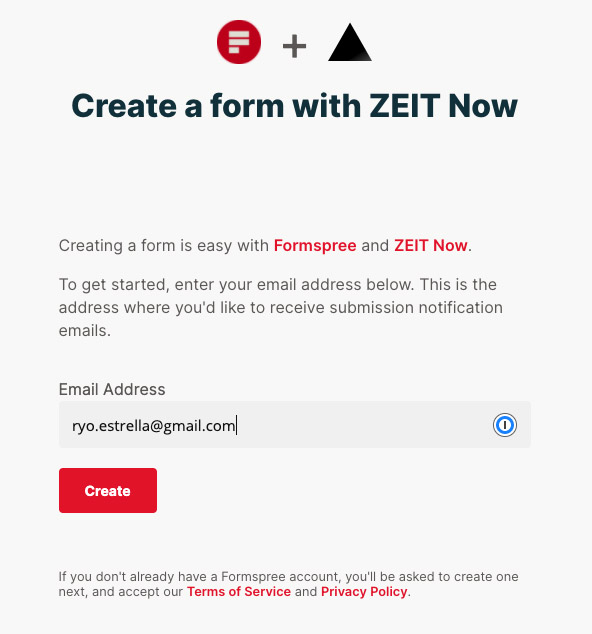Focus the Email Address input field
The width and height of the screenshot is (592, 634).
point(295,425)
